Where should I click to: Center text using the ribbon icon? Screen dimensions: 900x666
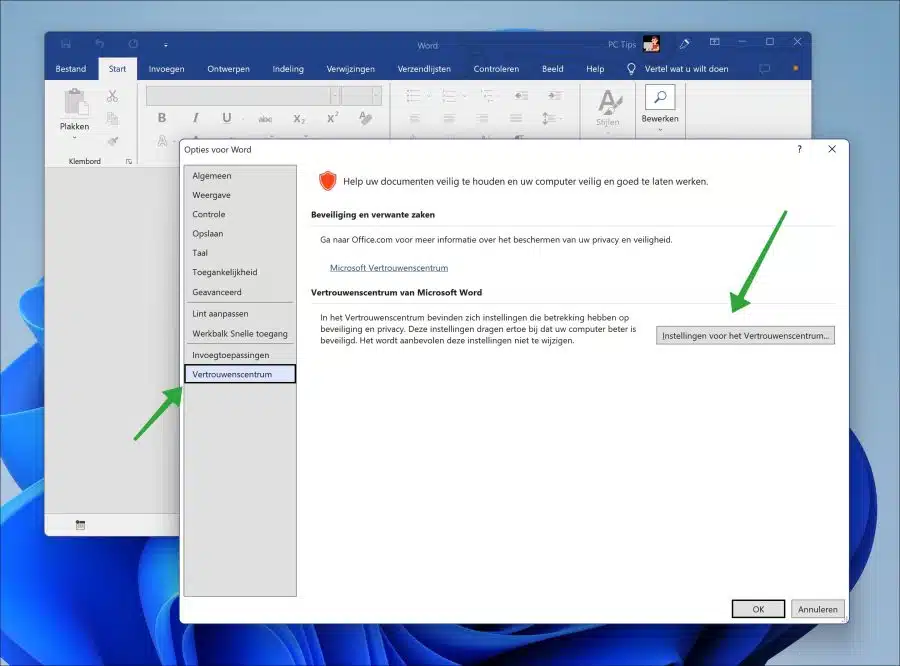449,118
